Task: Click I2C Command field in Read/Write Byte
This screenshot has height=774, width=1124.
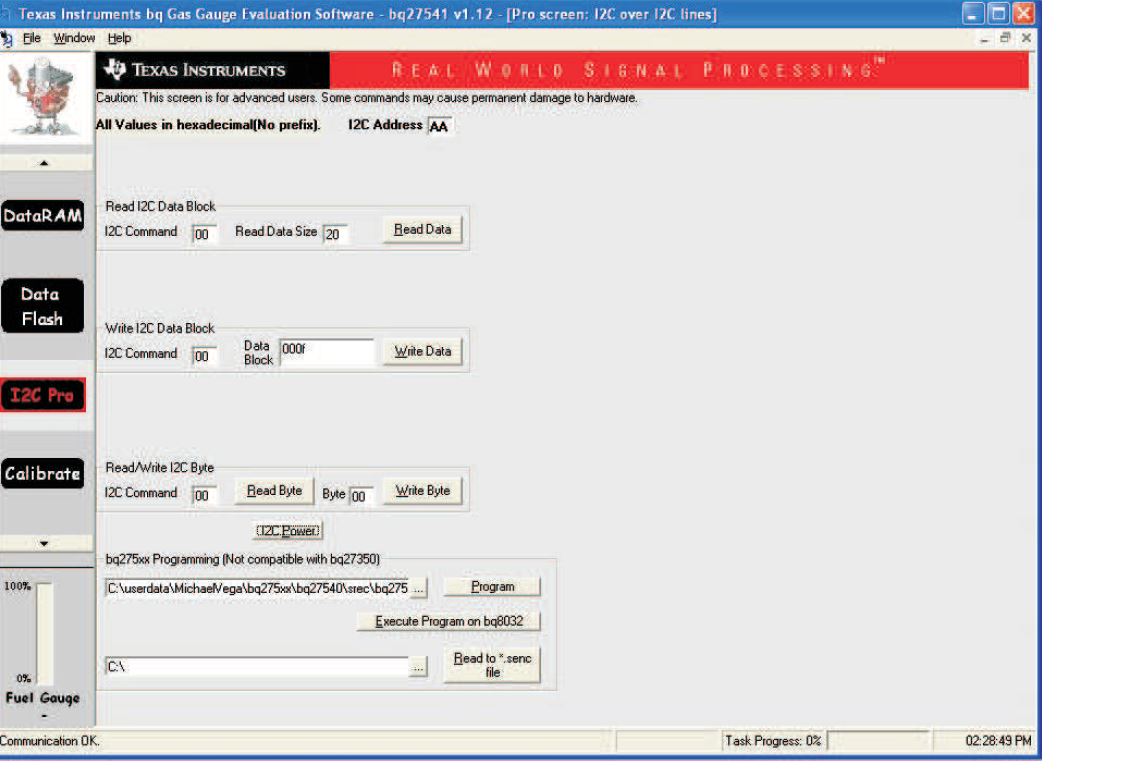Action: [204, 495]
